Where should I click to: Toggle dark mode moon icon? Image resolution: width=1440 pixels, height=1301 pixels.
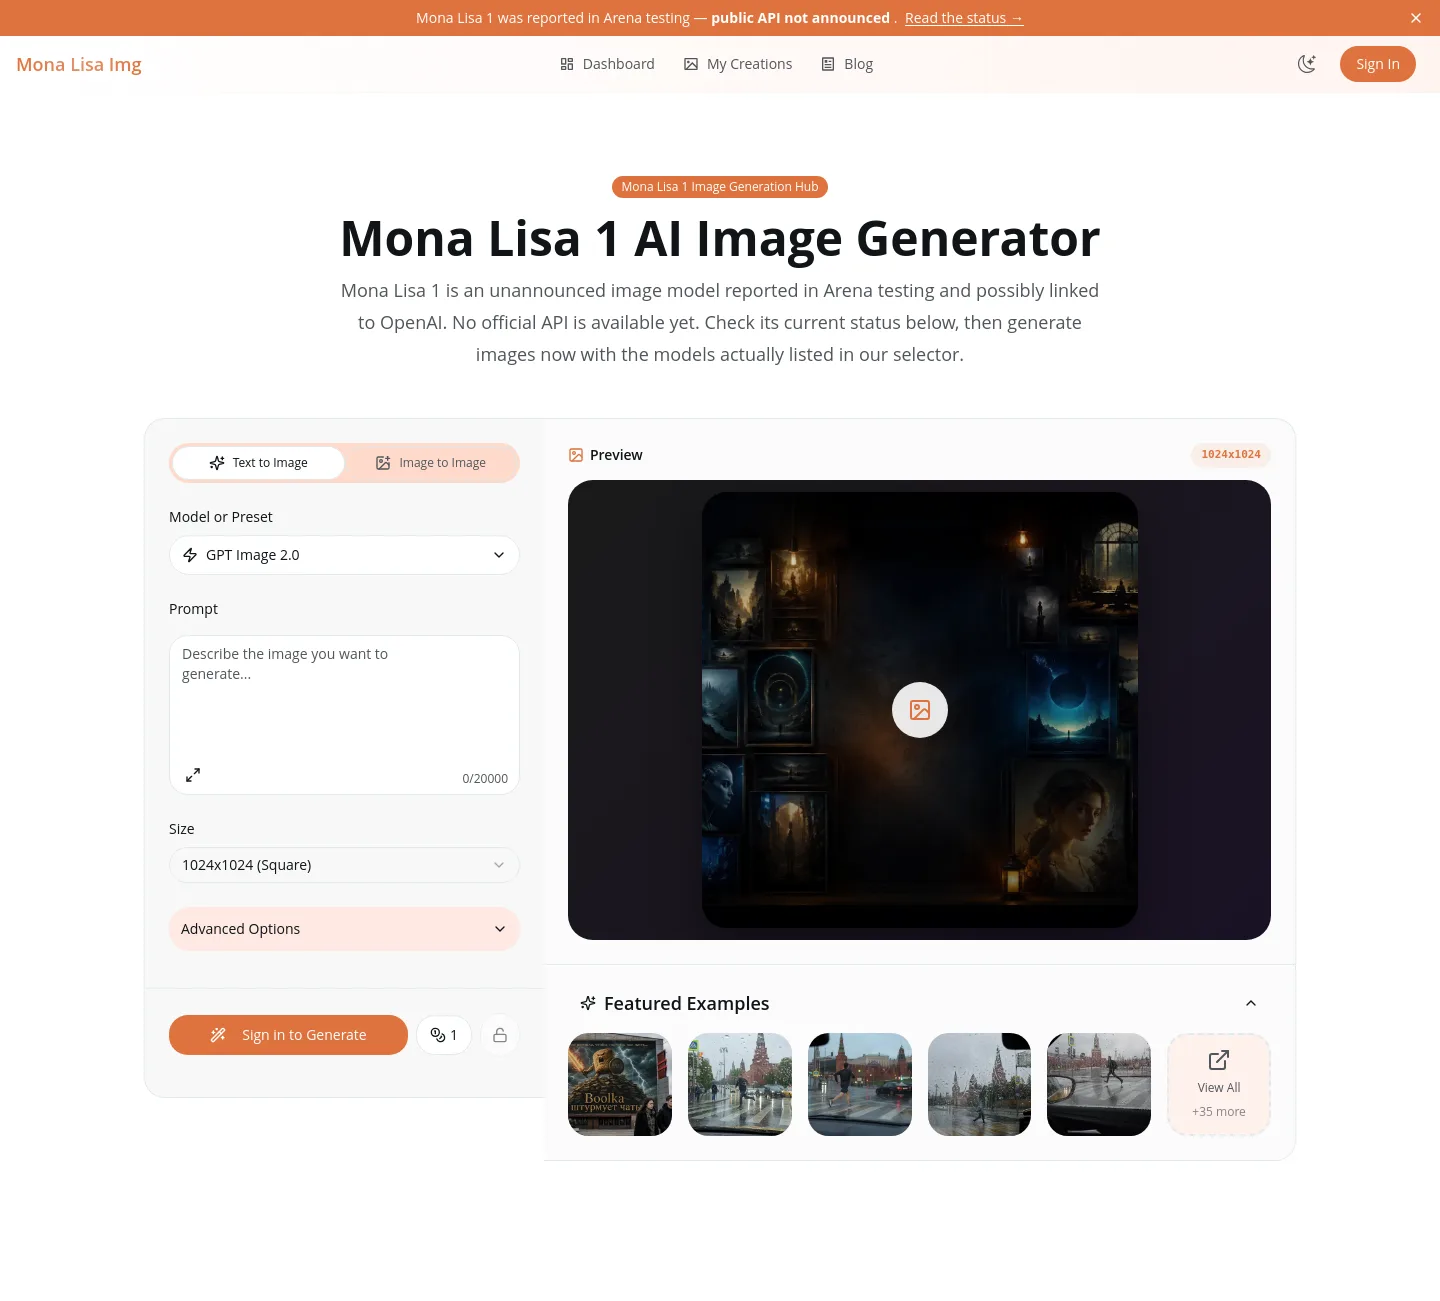pos(1307,64)
